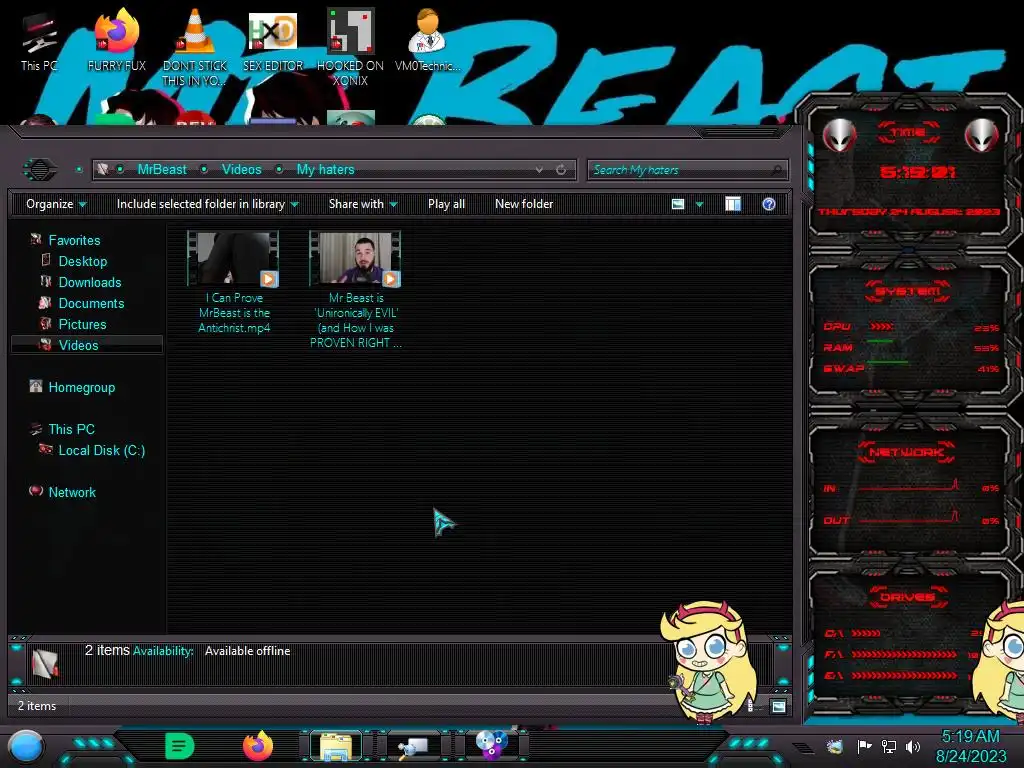Click the 2 items status bar text
The height and width of the screenshot is (768, 1024).
(x=37, y=706)
